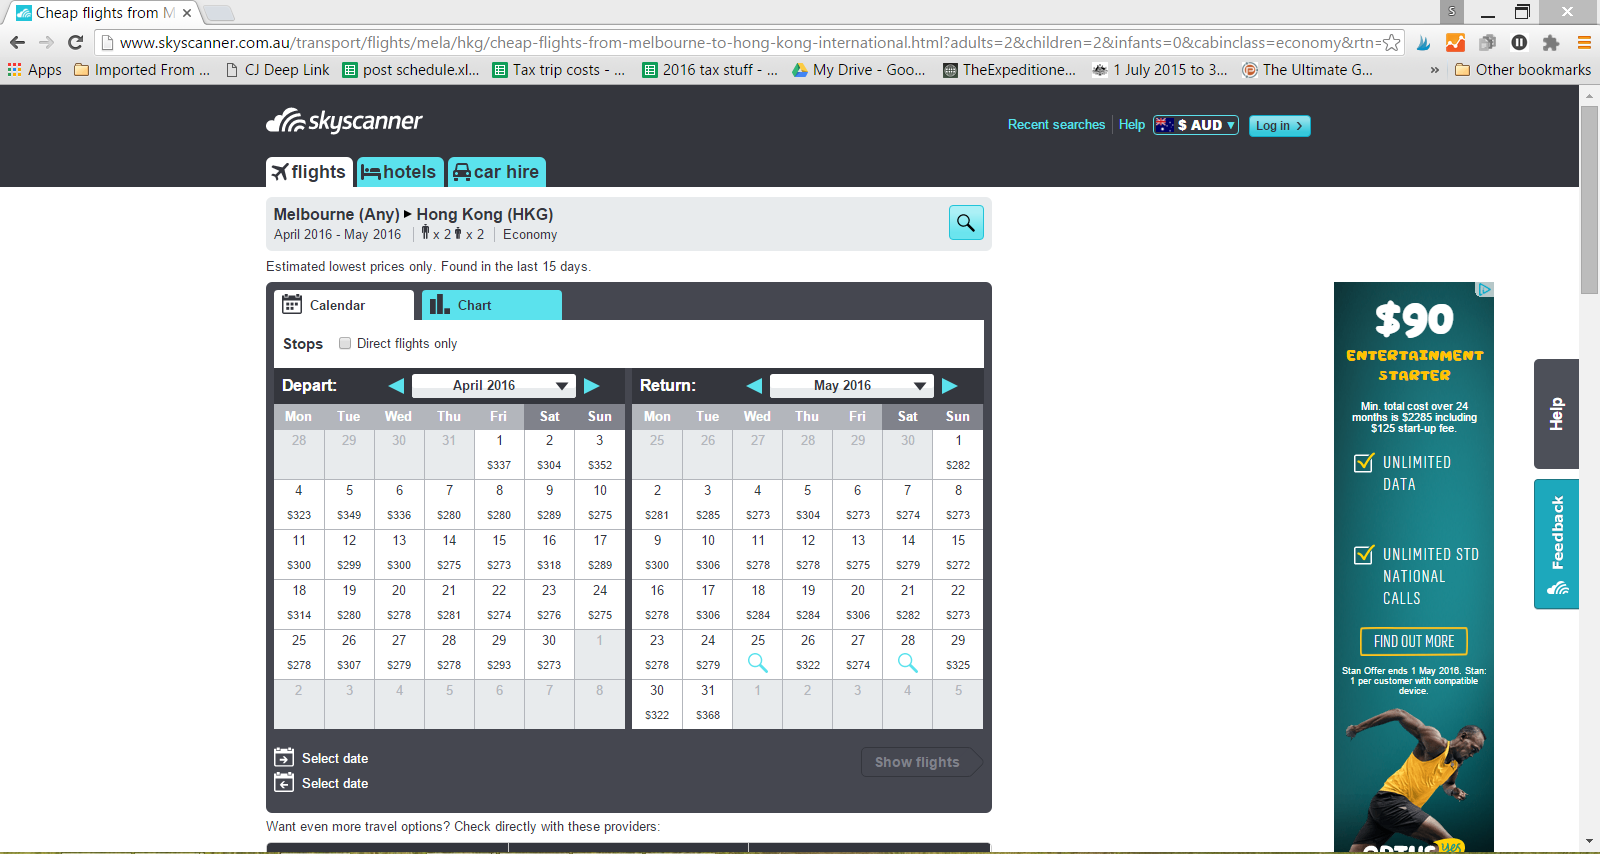
Task: Open the AUD currency selector
Action: click(x=1196, y=125)
